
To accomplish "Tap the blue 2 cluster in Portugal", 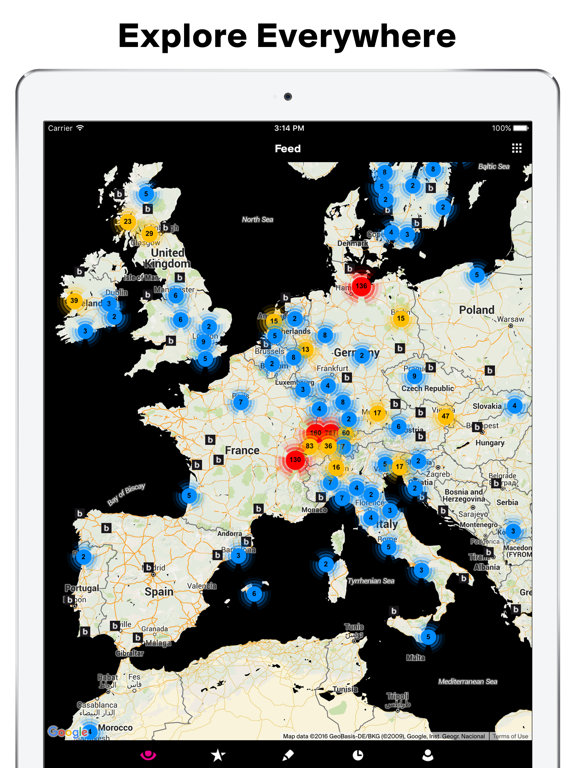I will coord(83,557).
